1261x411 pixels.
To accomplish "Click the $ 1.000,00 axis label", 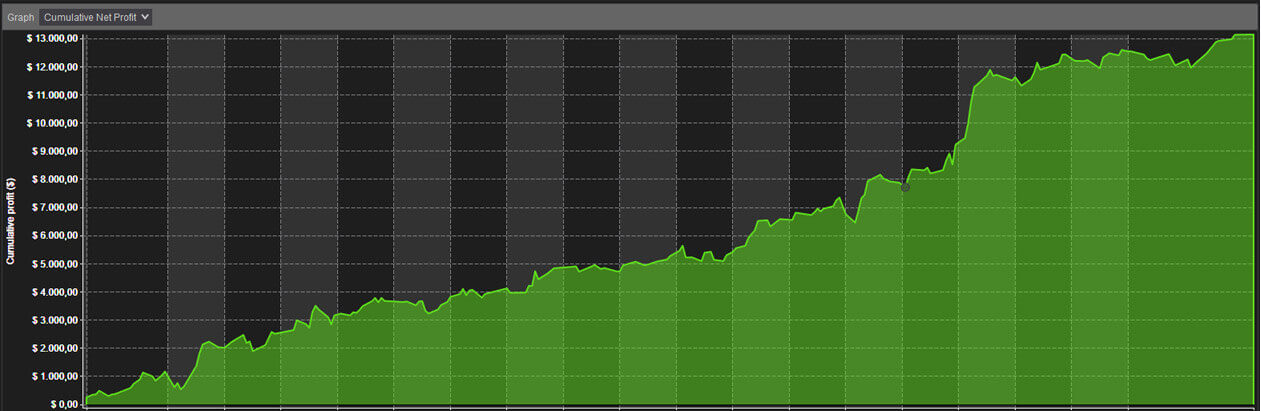I will (56, 376).
